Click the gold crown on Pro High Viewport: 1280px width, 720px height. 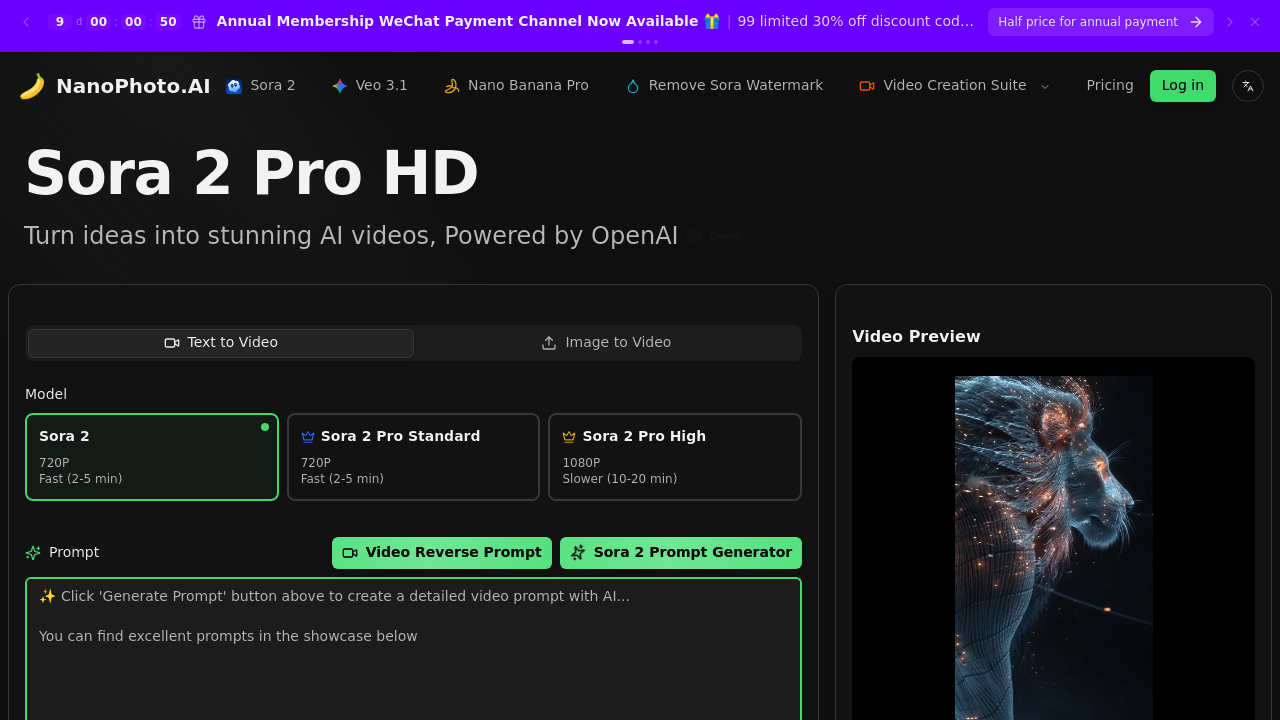point(569,437)
